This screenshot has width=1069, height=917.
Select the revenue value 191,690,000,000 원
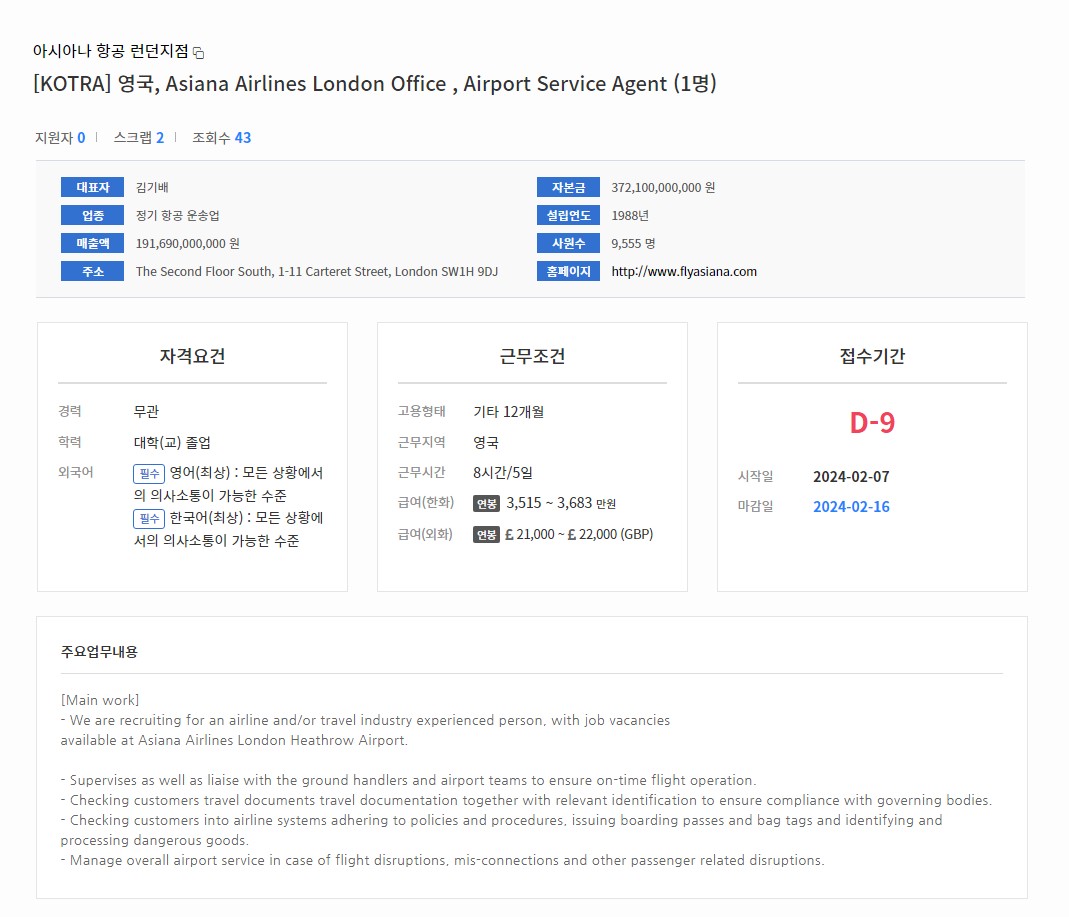tap(187, 243)
